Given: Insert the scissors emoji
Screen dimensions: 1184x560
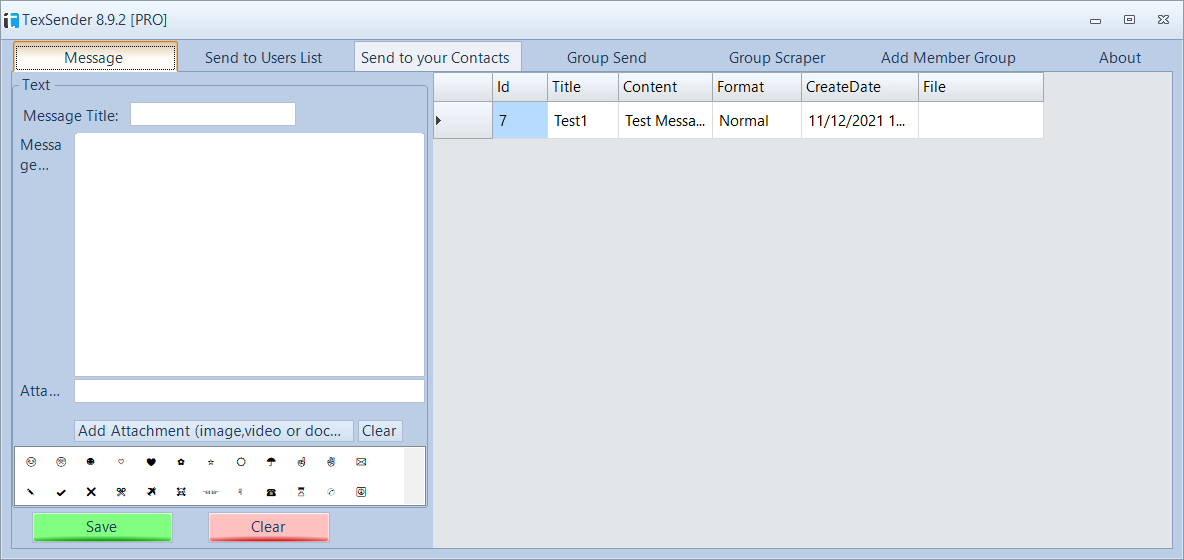Looking at the screenshot, I should [121, 491].
